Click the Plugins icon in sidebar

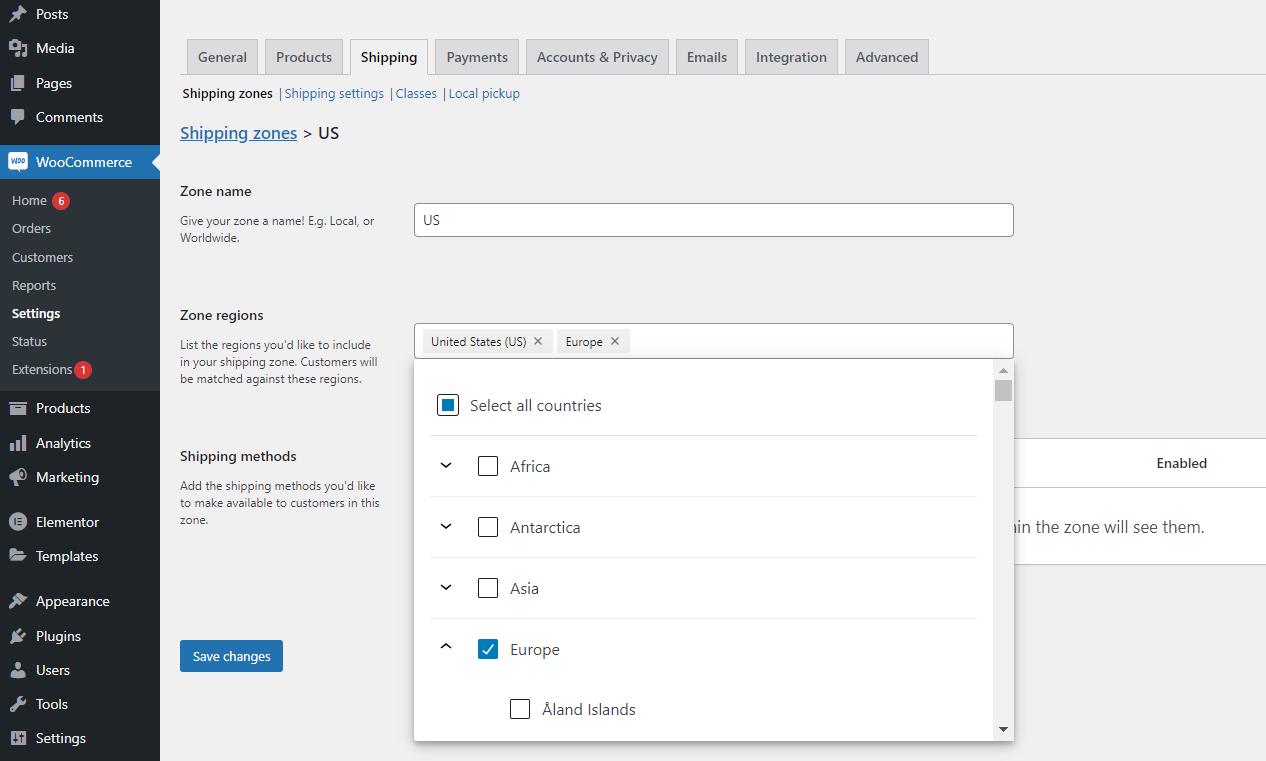(20, 636)
